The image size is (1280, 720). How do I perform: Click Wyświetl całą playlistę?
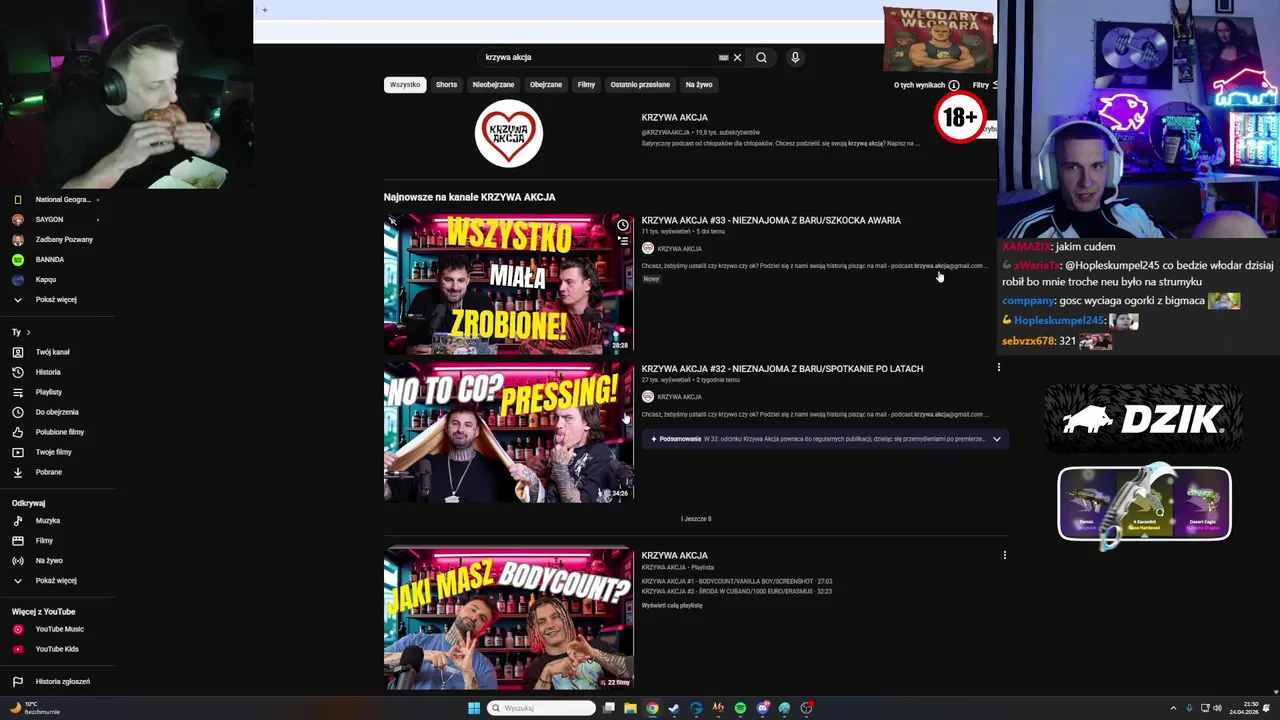coord(672,605)
